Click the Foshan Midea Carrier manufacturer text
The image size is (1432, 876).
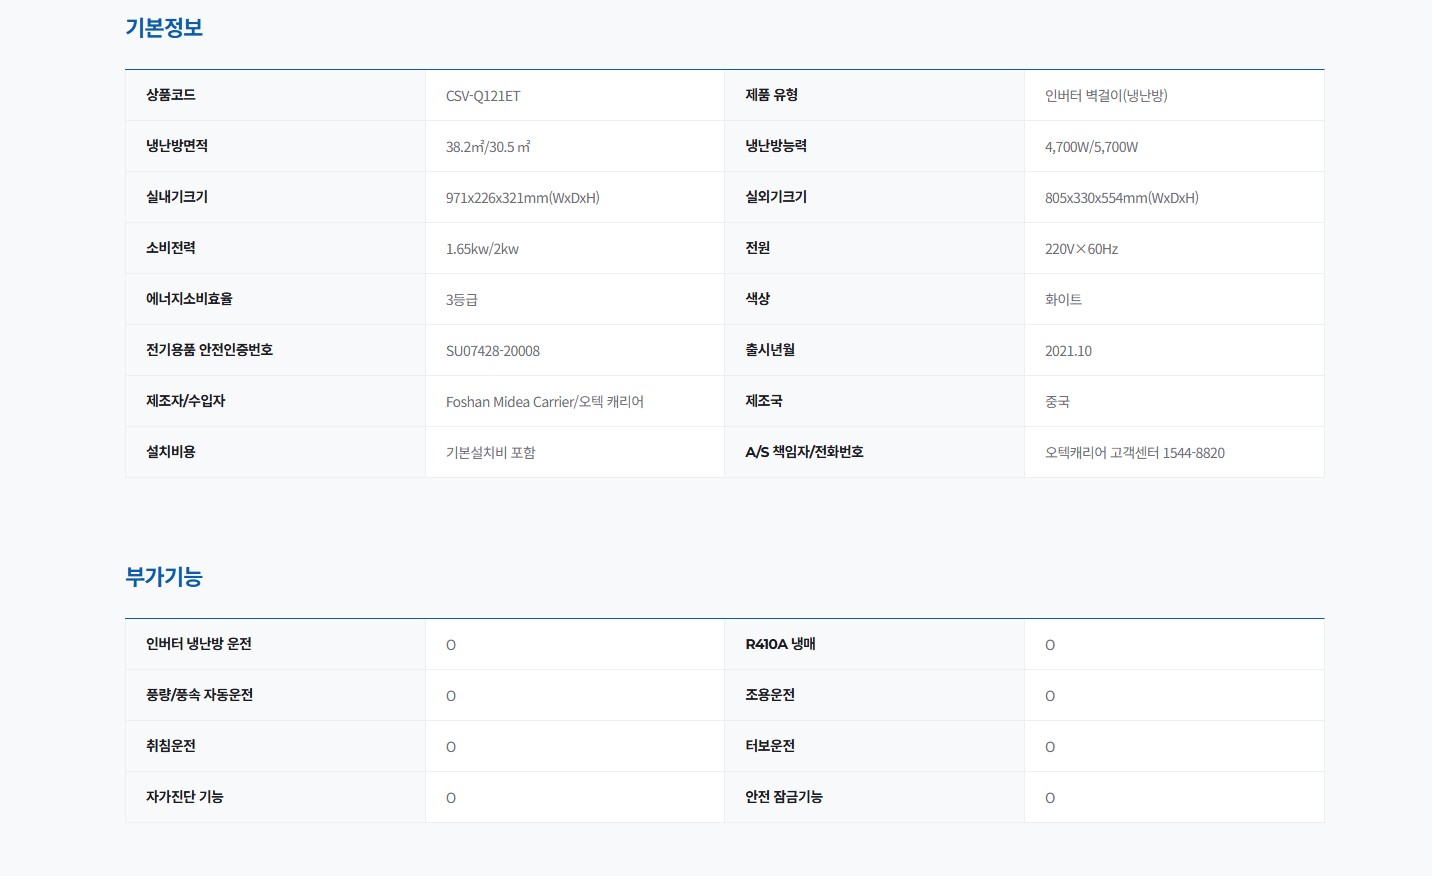coord(544,402)
